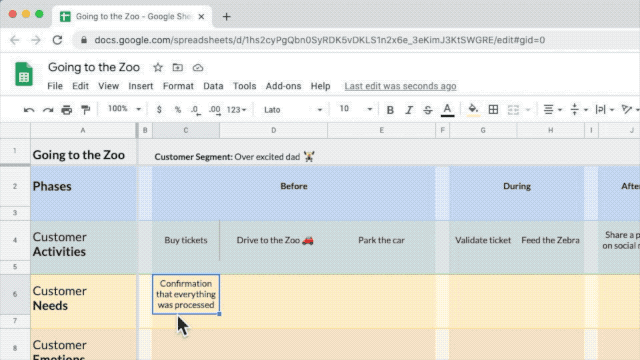Open the Help menu
The height and width of the screenshot is (360, 640).
[x=320, y=86]
